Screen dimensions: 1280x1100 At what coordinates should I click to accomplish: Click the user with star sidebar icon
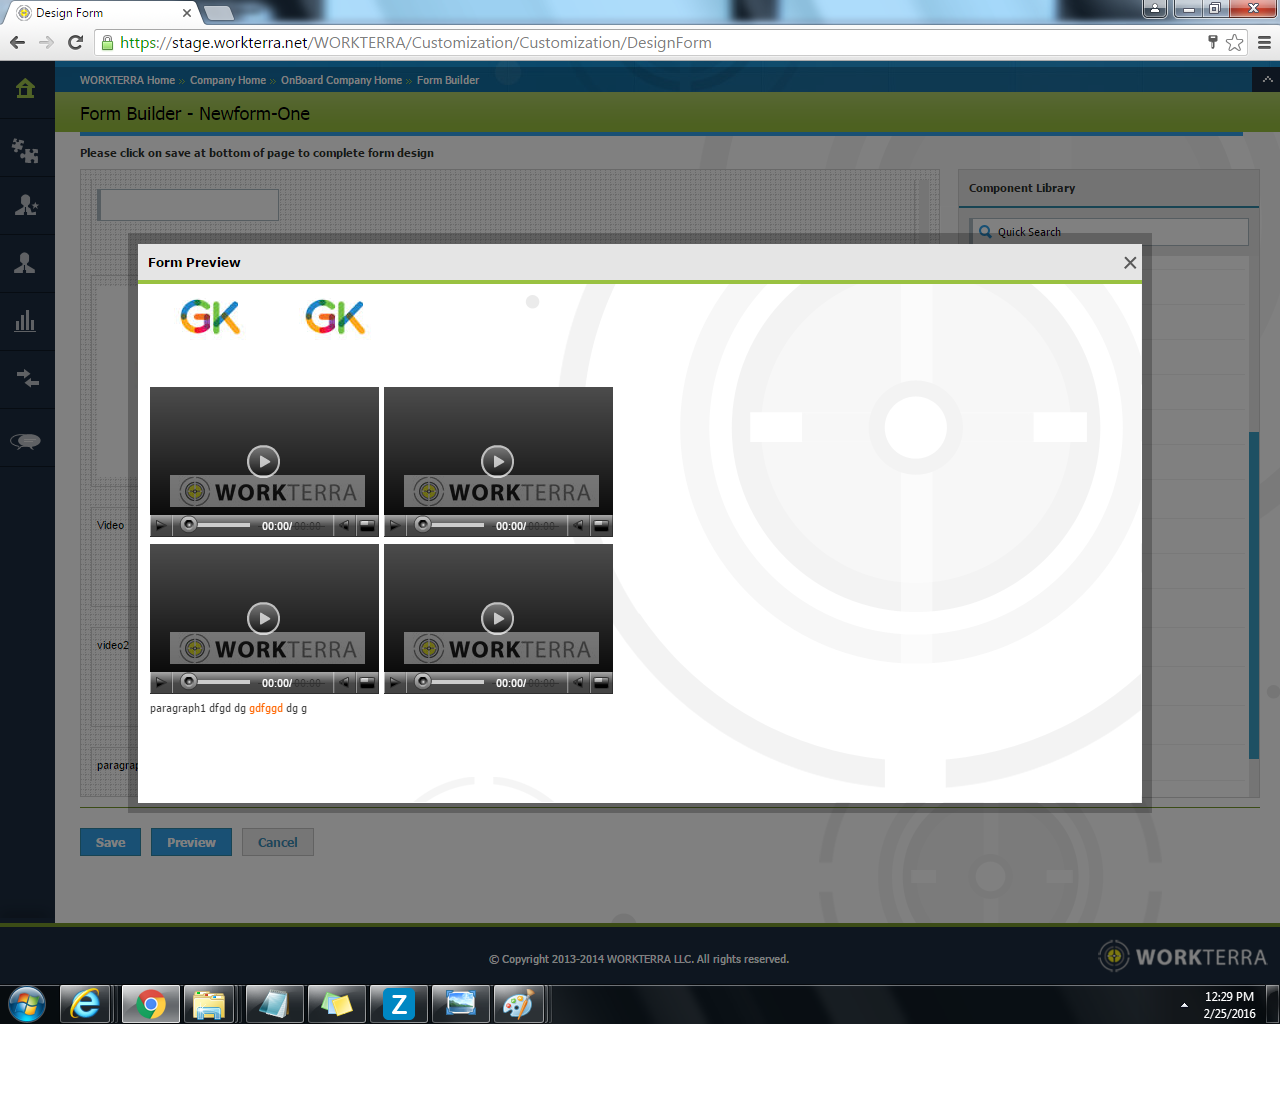(x=26, y=205)
